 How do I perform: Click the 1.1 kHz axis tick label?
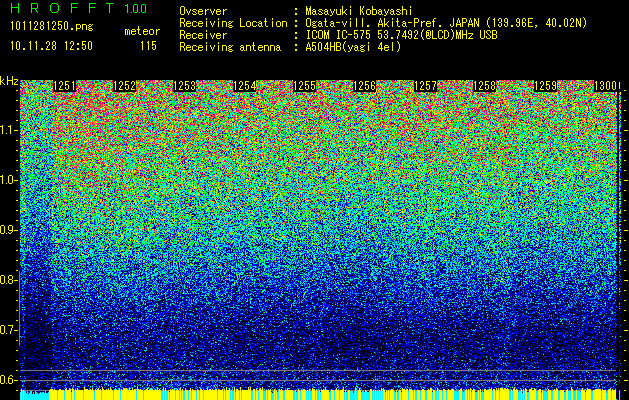coord(8,130)
